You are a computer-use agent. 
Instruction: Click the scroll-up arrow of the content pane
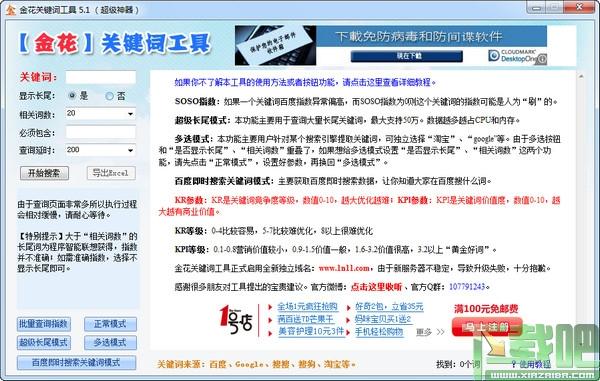click(581, 76)
